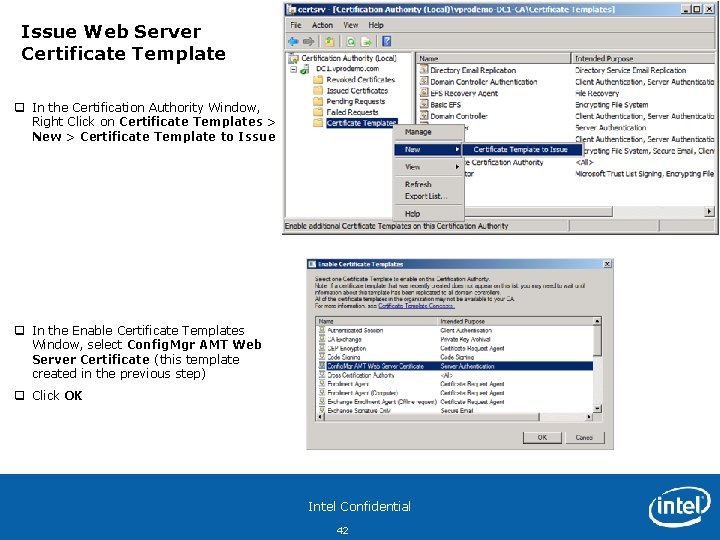
Task: Click the Back arrow in certsrv toolbar
Action: pyautogui.click(x=293, y=42)
